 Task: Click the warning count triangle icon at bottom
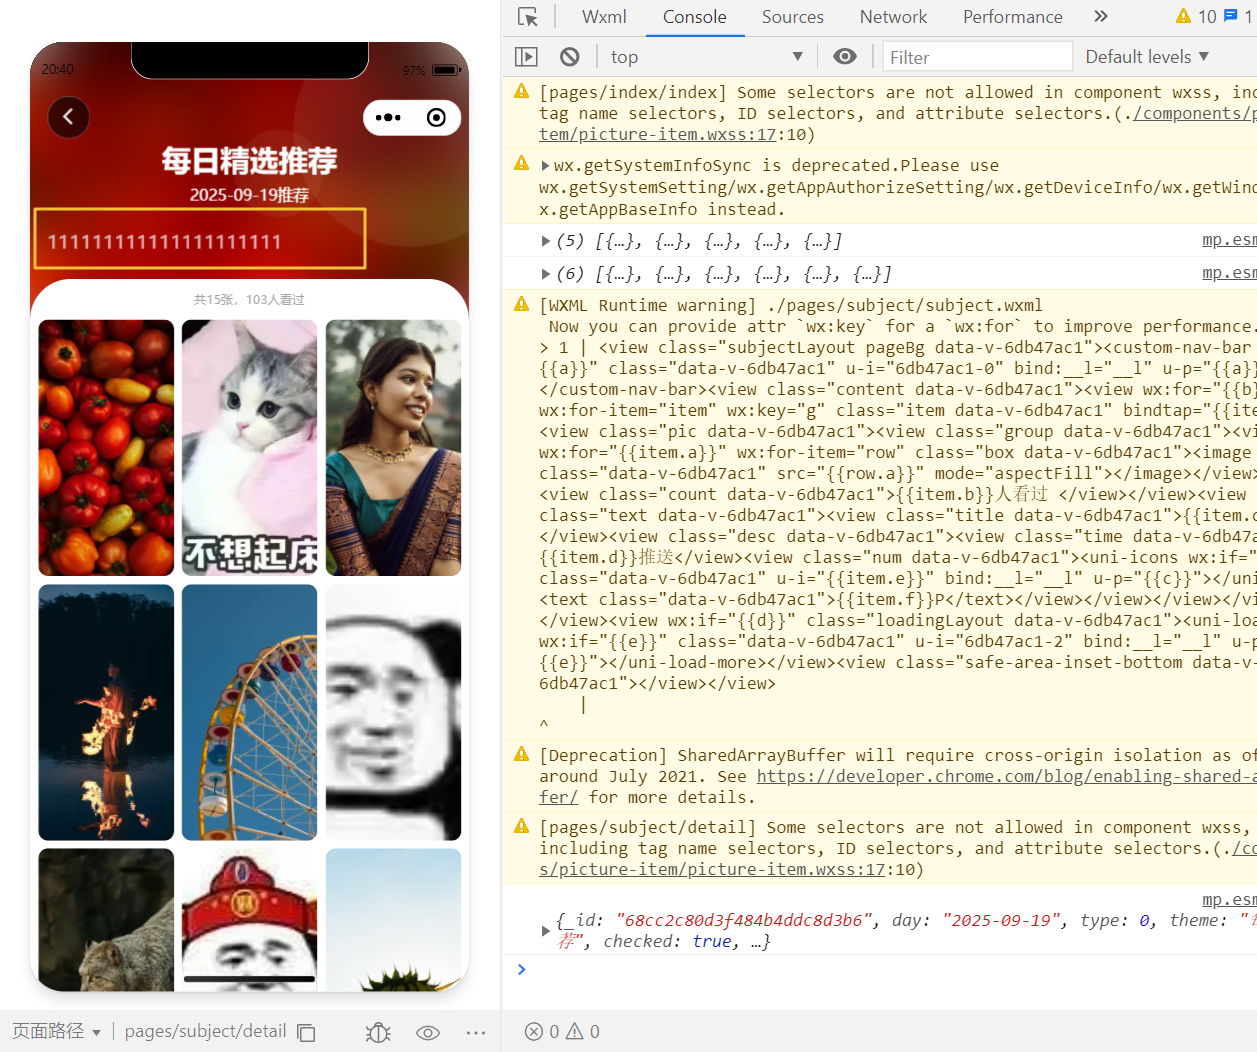[x=575, y=1032]
